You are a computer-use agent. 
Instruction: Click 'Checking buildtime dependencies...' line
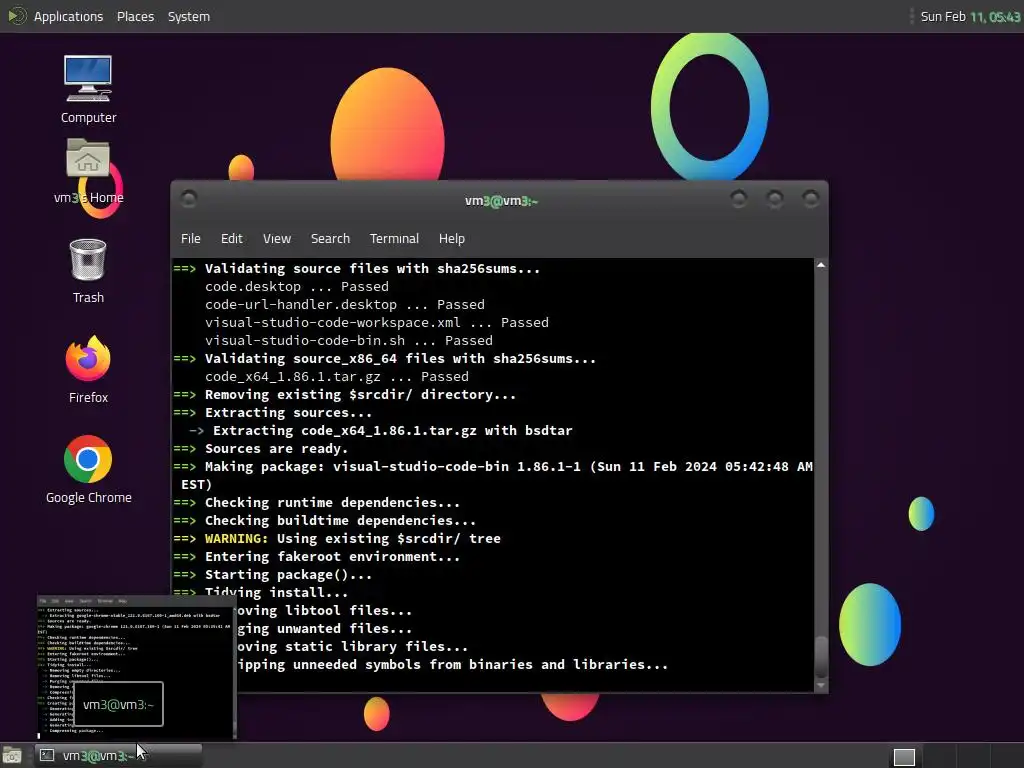(340, 520)
